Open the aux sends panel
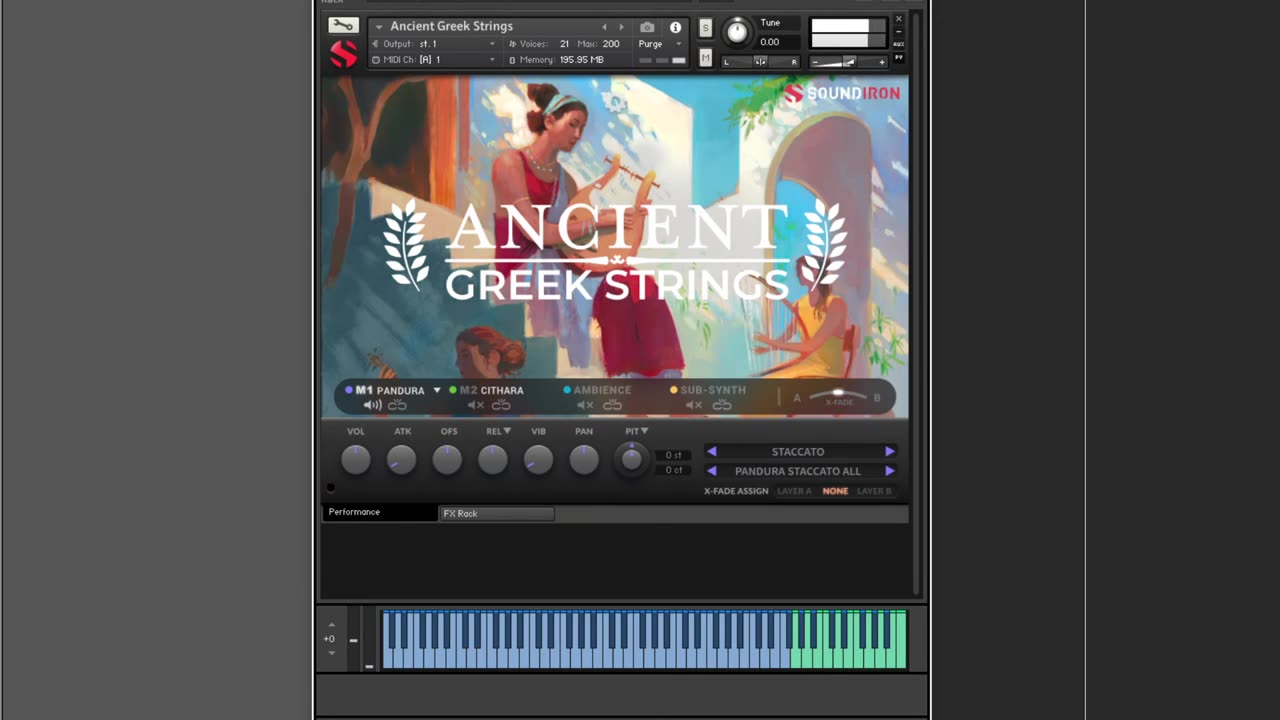 point(898,44)
